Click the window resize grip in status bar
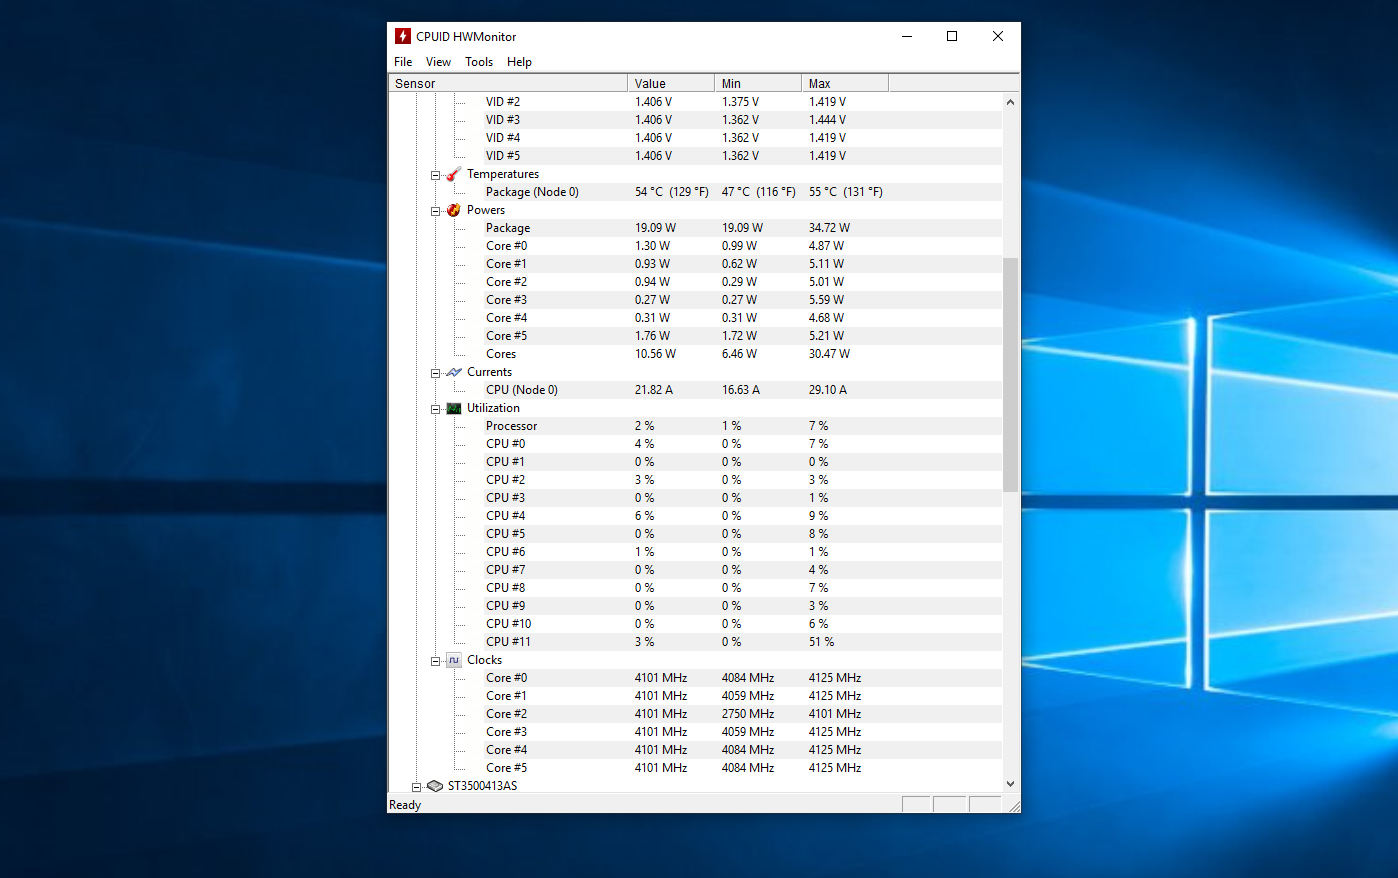 pyautogui.click(x=1012, y=805)
